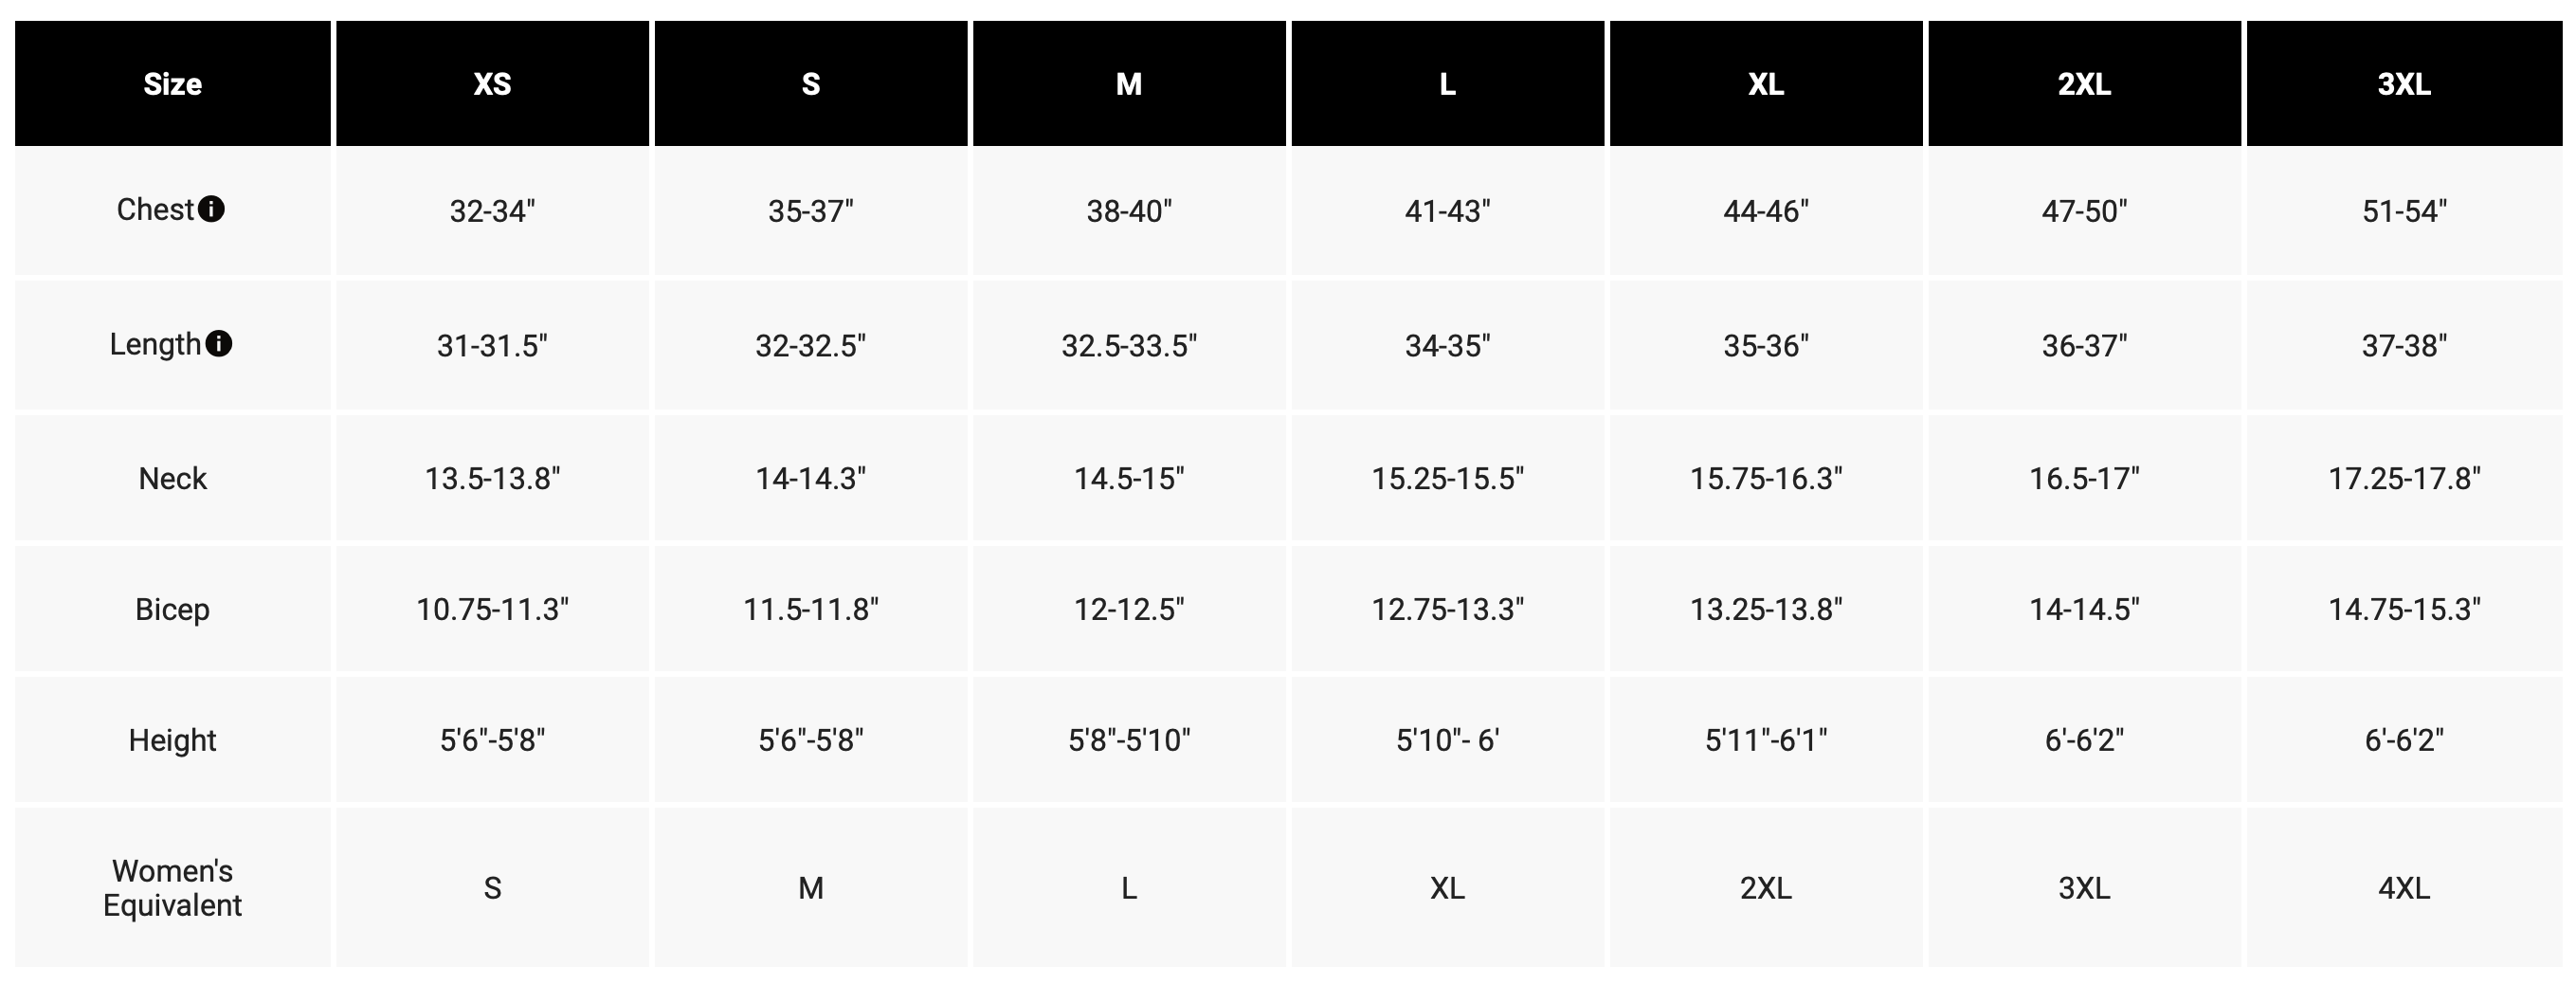Click the Women's Equivalent row label
Image resolution: width=2576 pixels, height=984 pixels.
(173, 888)
